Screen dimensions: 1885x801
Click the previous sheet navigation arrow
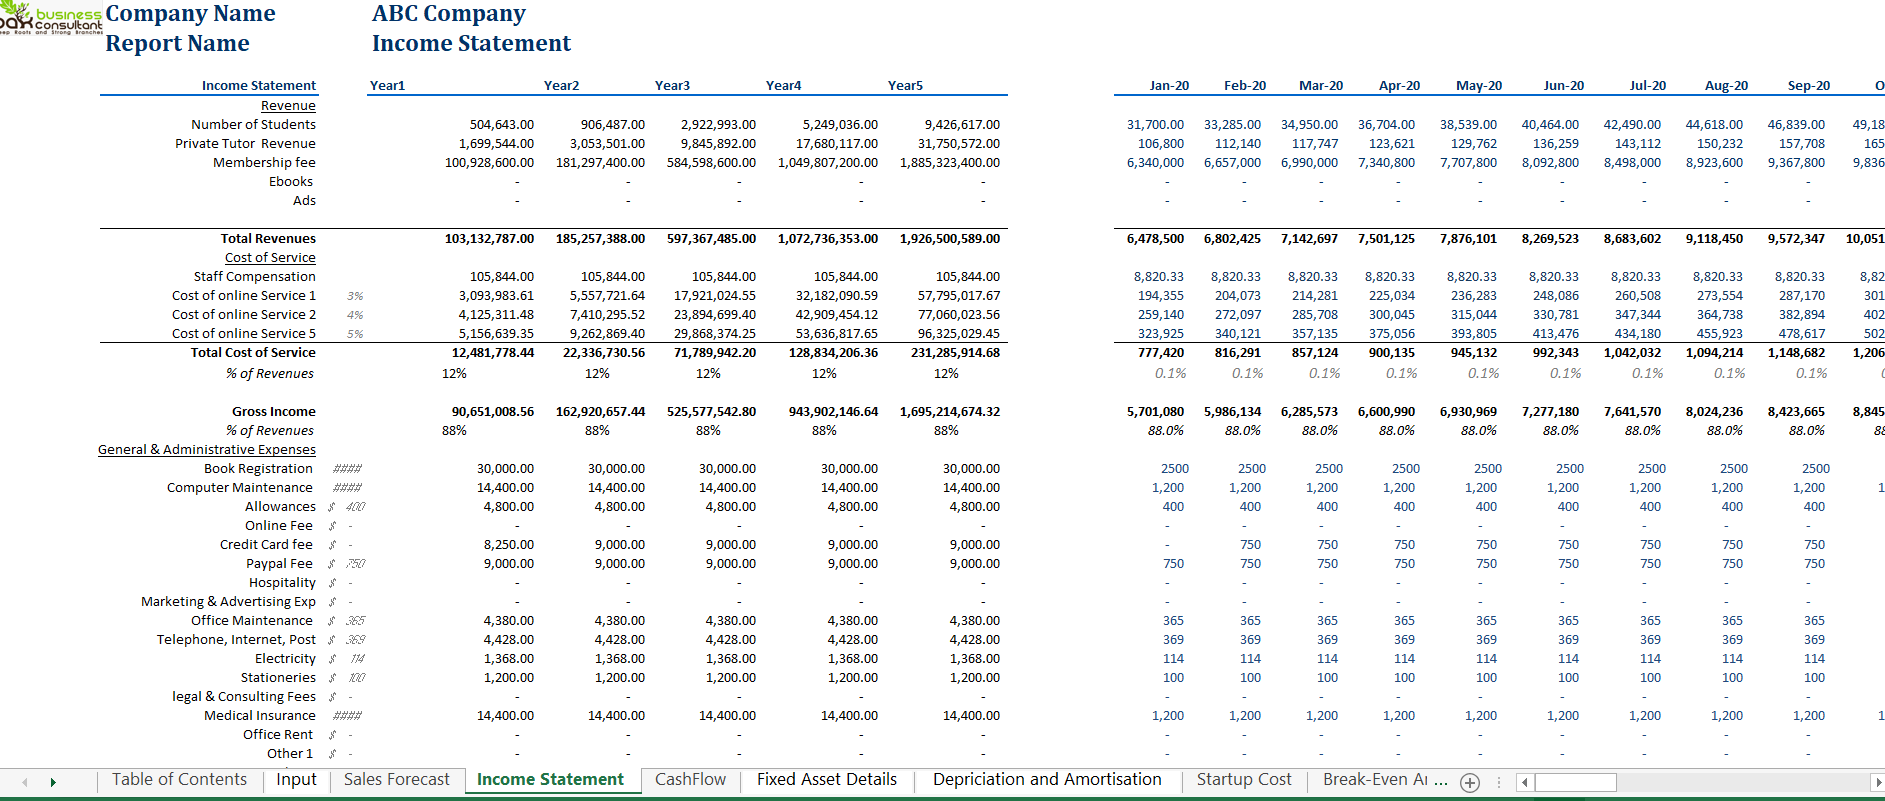25,782
